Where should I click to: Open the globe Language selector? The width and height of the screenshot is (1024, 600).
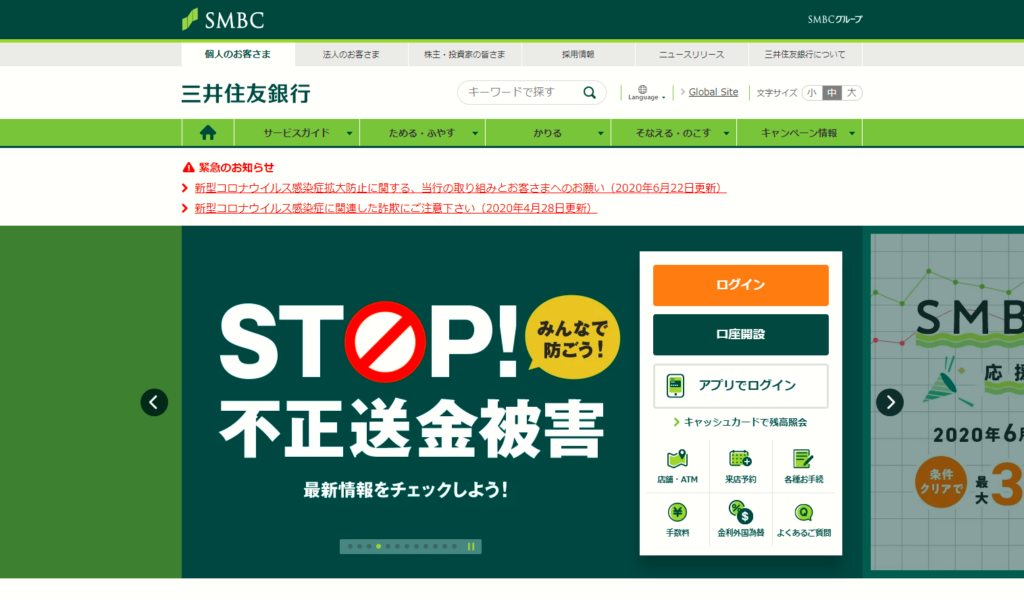(x=645, y=93)
